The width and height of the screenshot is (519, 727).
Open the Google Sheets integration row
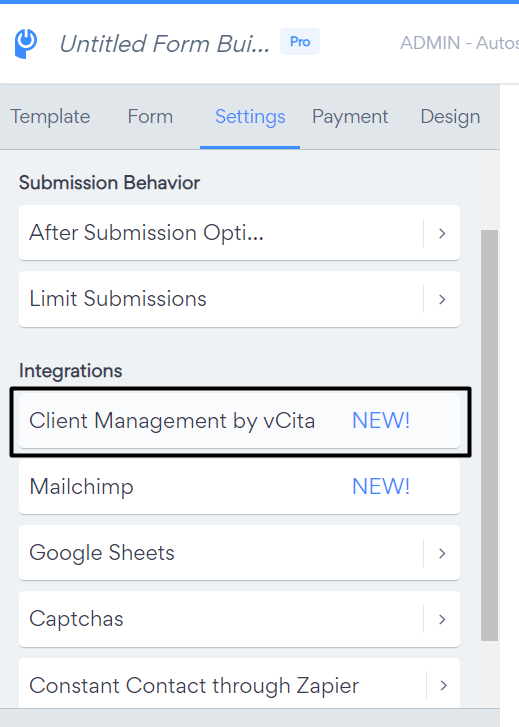[239, 553]
